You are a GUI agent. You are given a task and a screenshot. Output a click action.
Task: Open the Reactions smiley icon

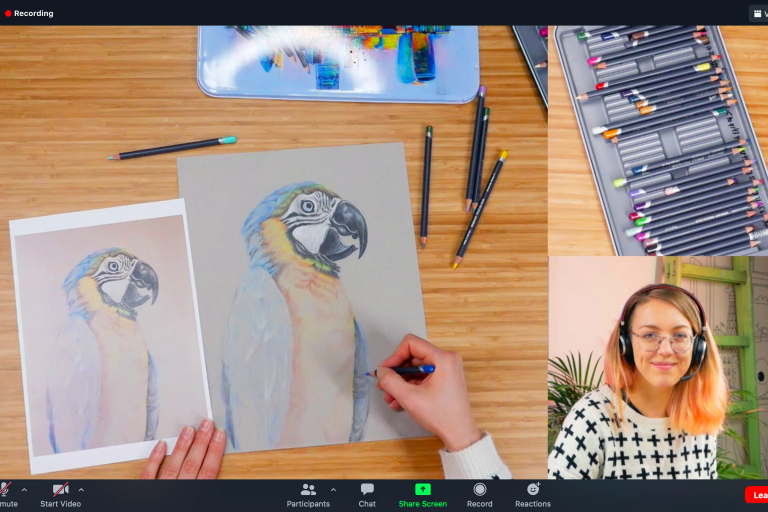pyautogui.click(x=533, y=489)
